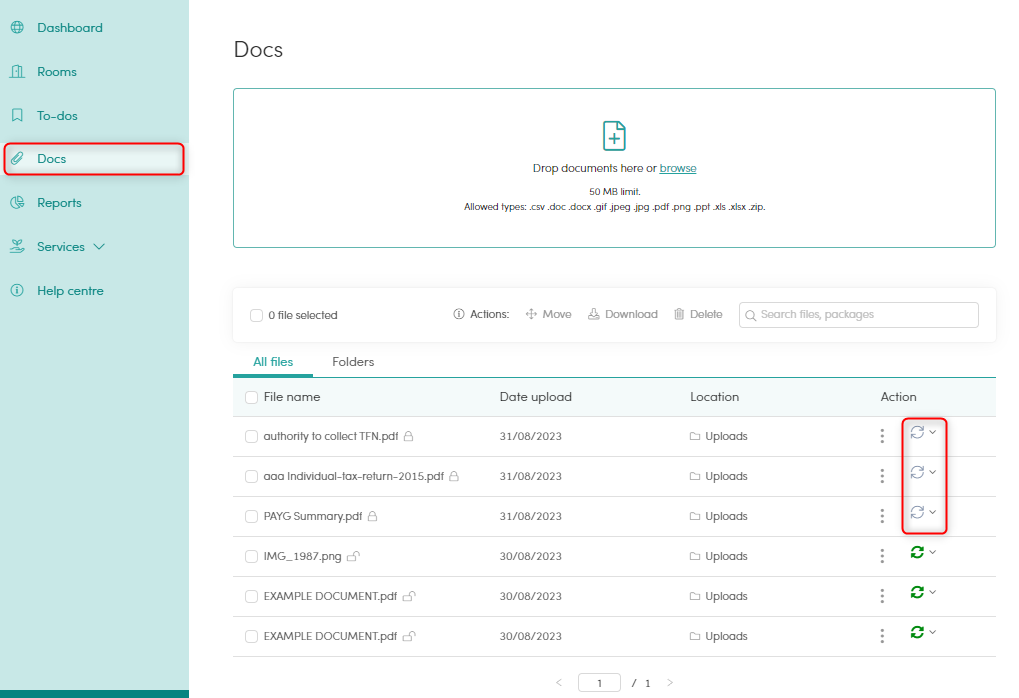Open three-dot menu for IMG_1987.png
Image resolution: width=1019 pixels, height=698 pixels.
882,556
